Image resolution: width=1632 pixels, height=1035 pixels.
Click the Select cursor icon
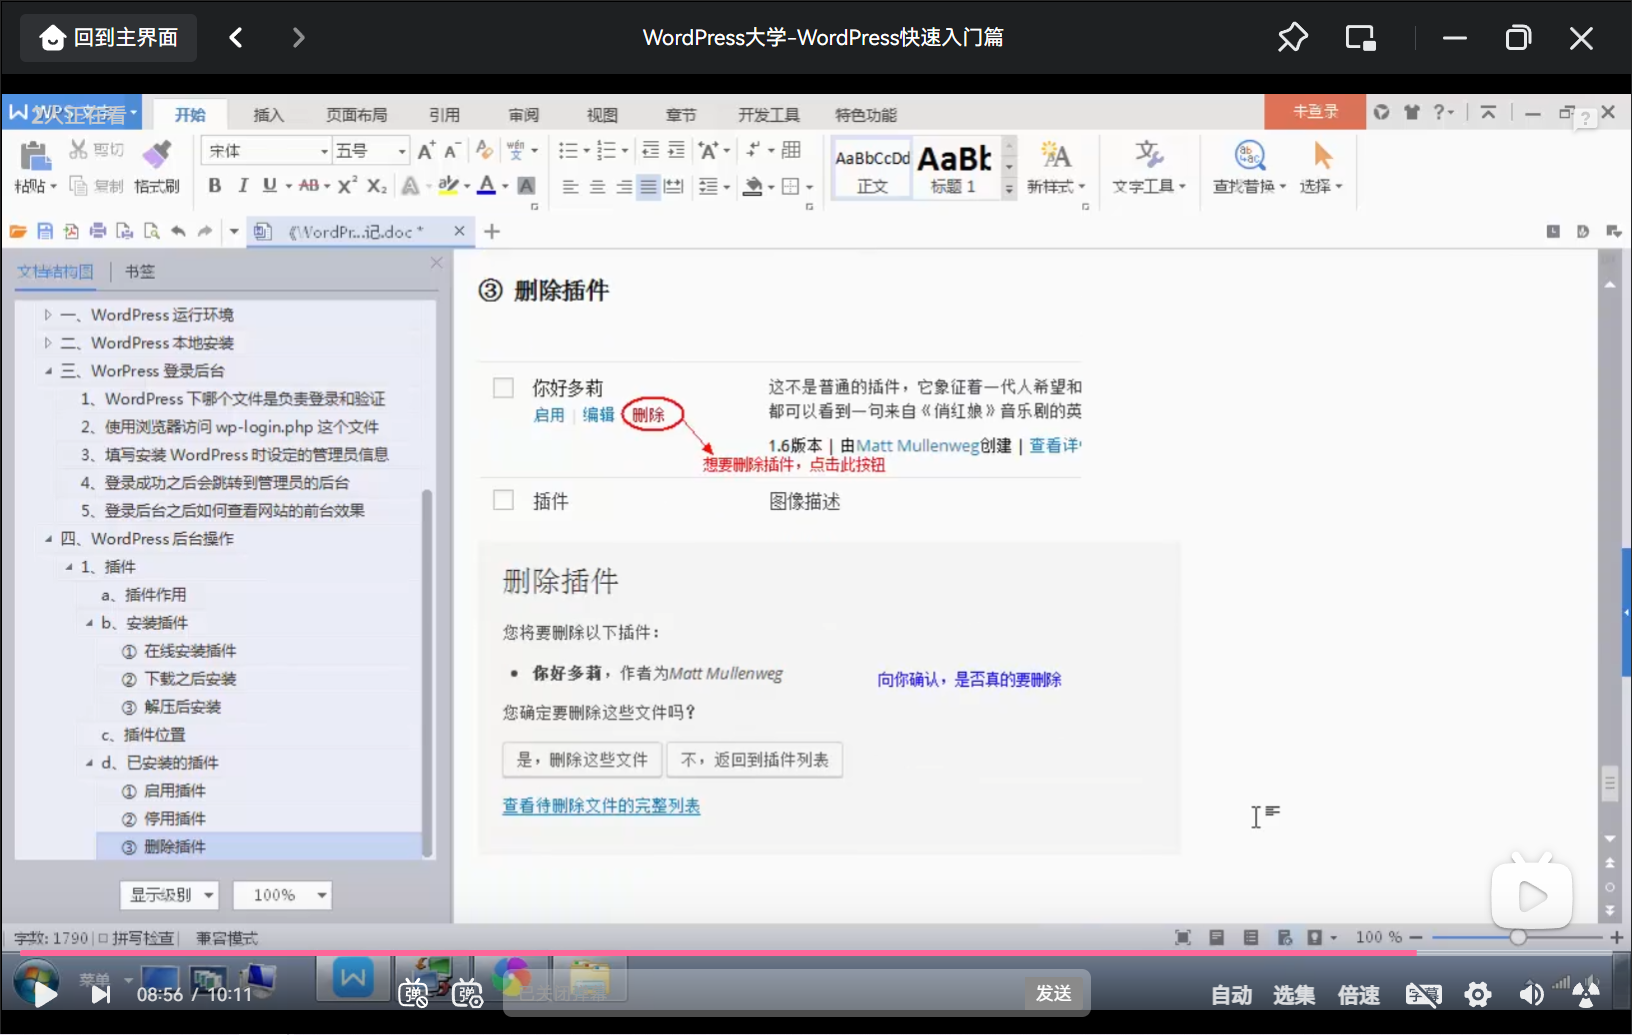click(x=1322, y=156)
